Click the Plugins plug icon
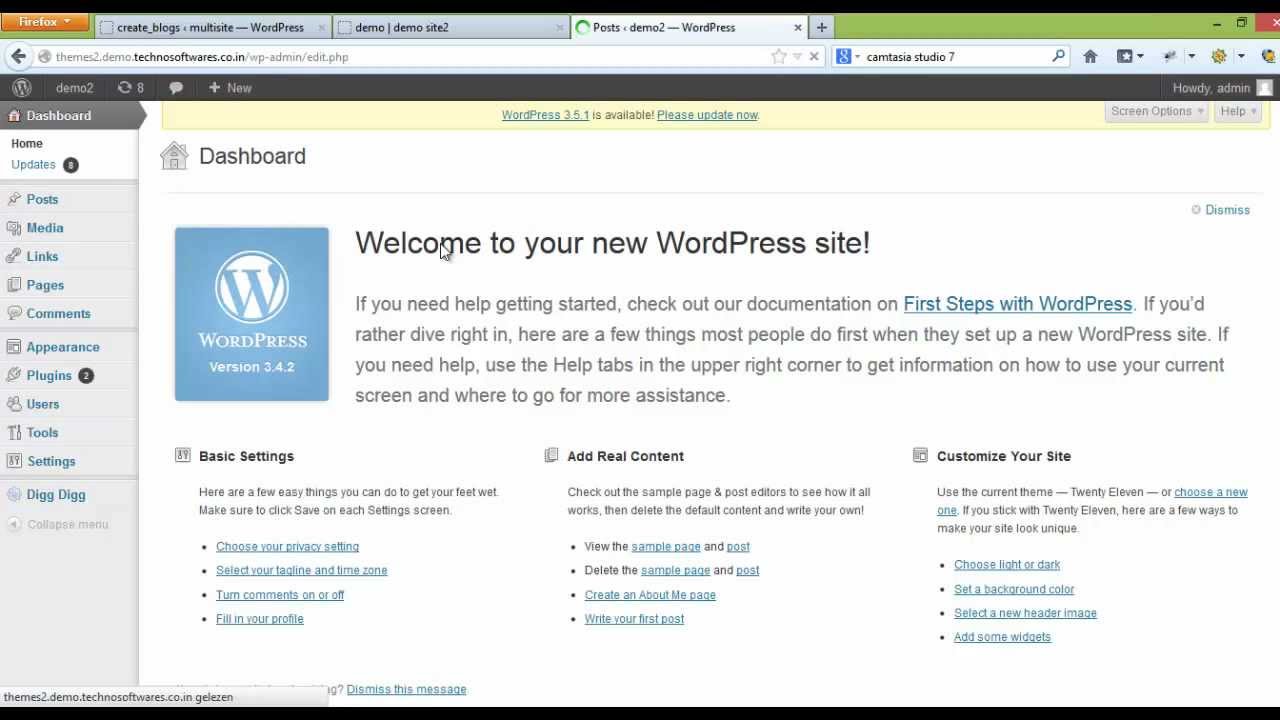The height and width of the screenshot is (720, 1280). pyautogui.click(x=13, y=376)
